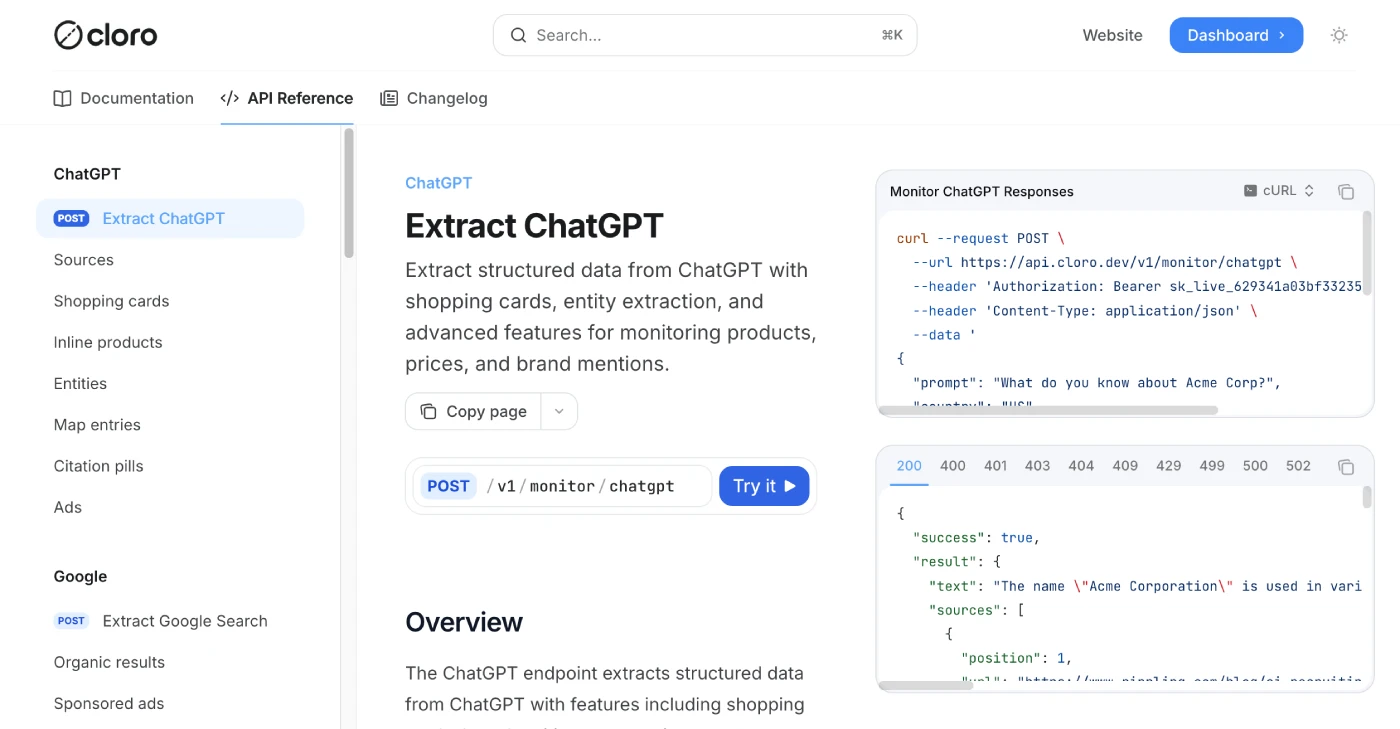Click the Changelog newspaper icon
Screen dimensions: 1400x729
coord(389,98)
